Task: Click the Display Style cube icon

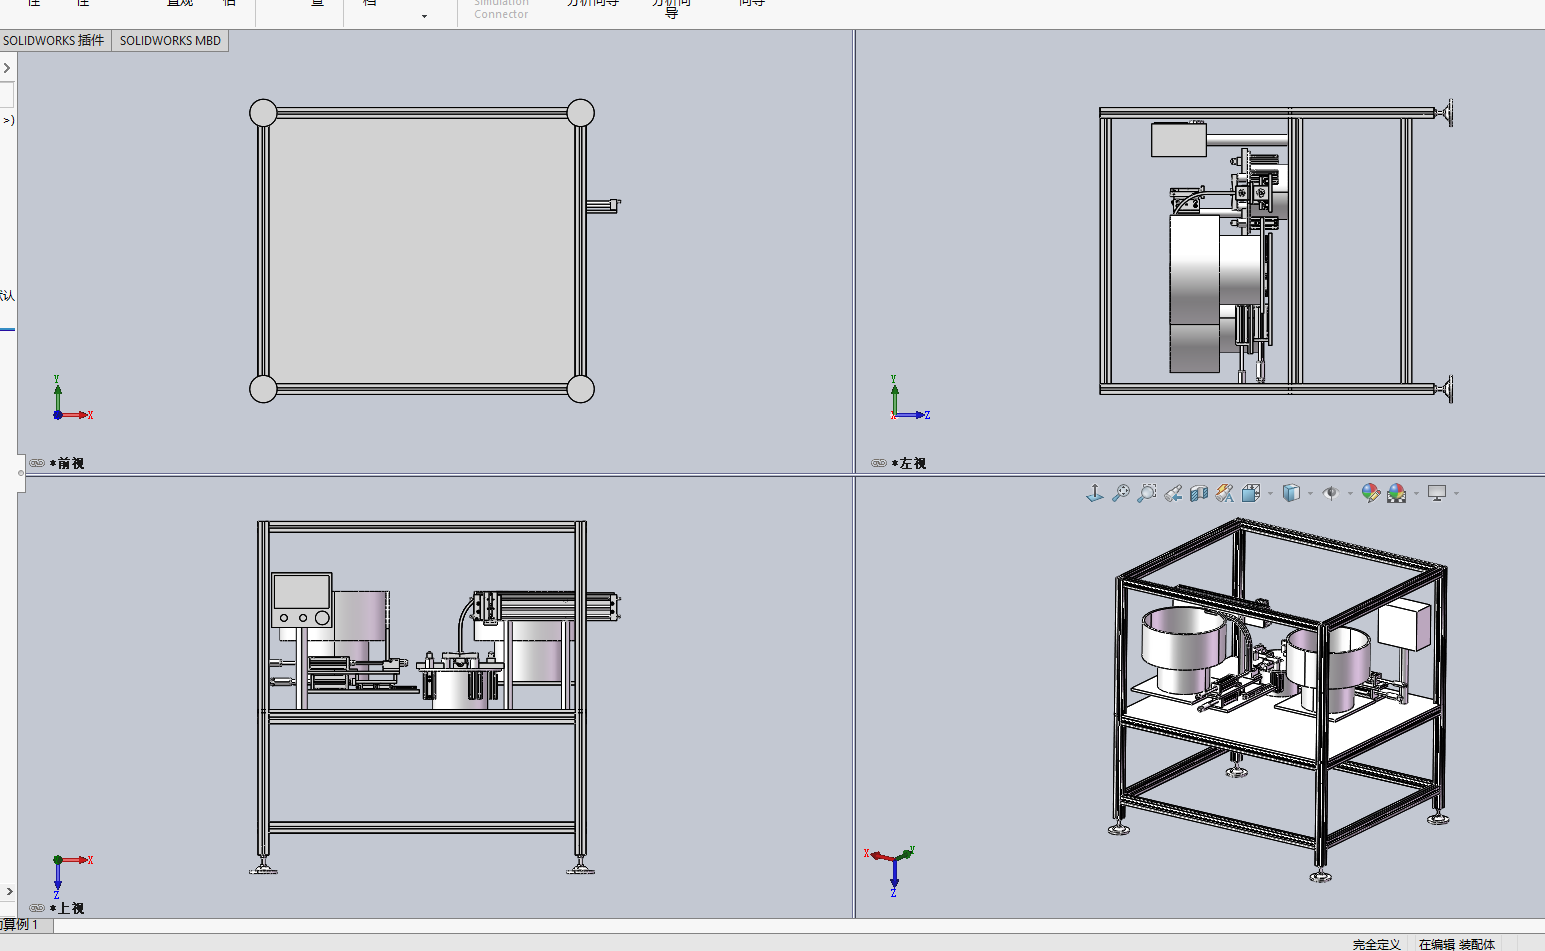Action: (1291, 493)
